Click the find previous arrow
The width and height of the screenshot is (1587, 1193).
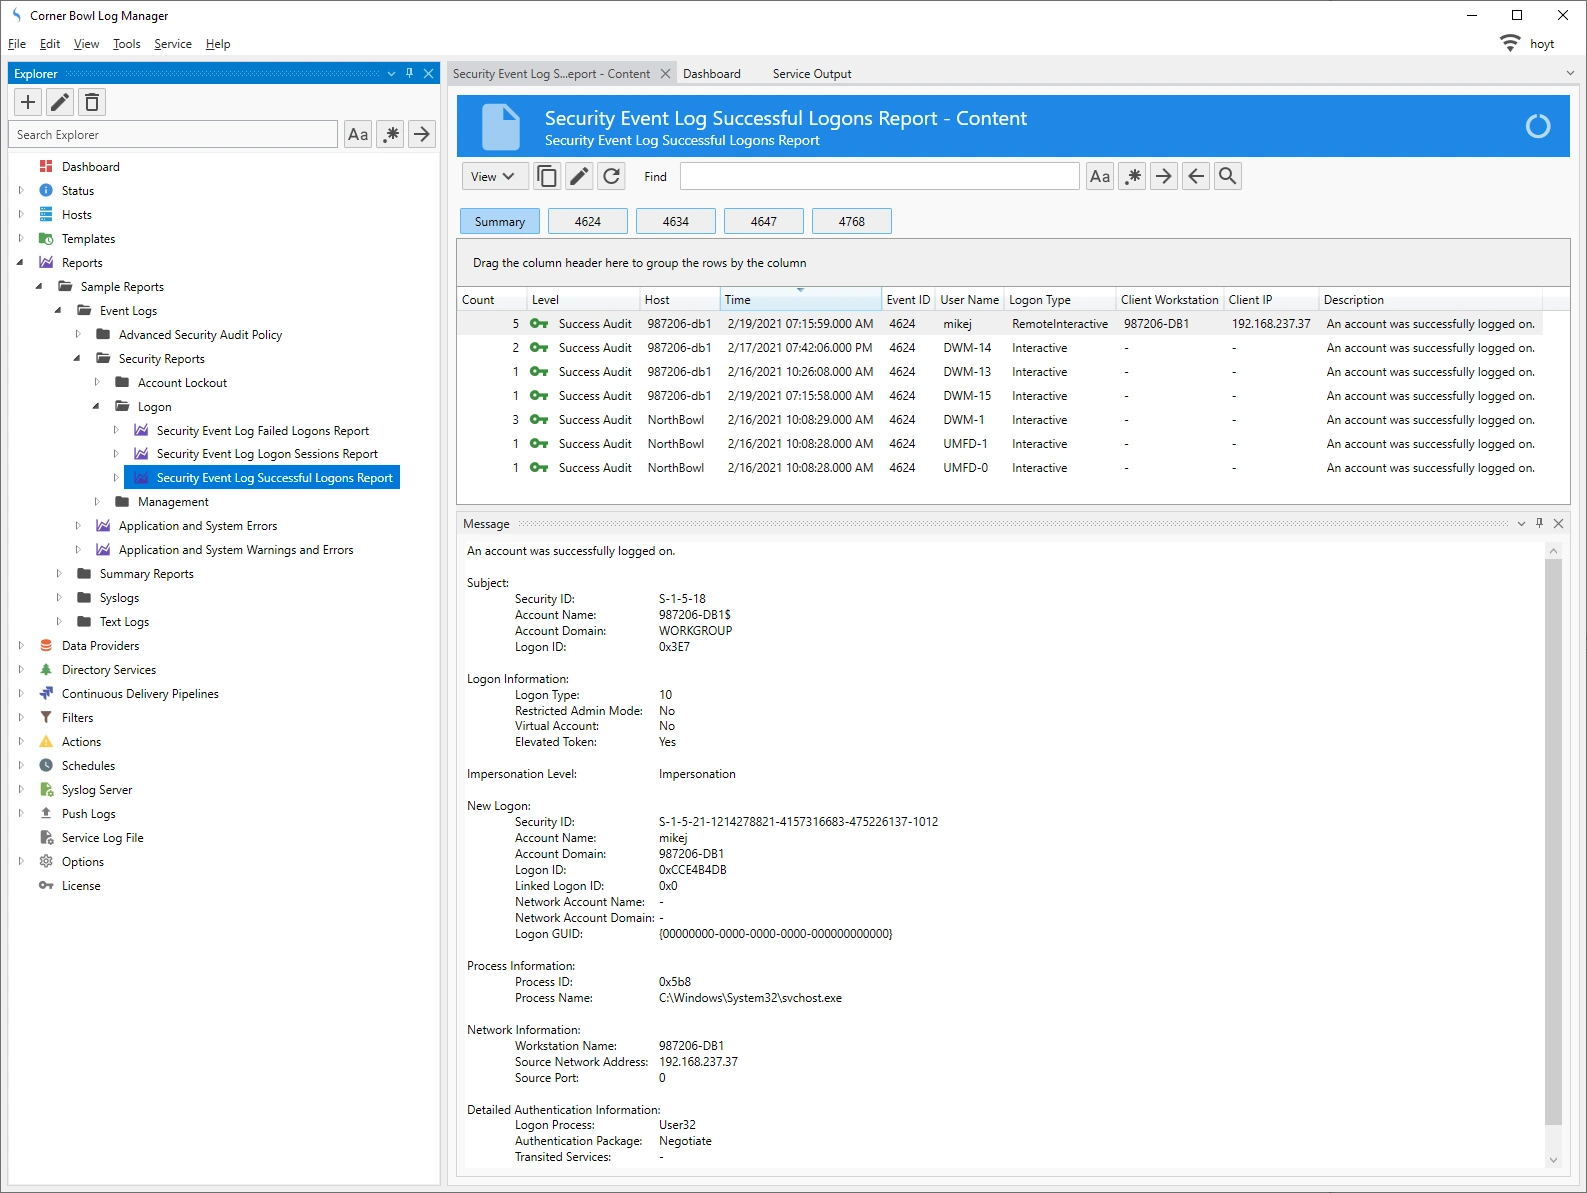click(x=1196, y=176)
